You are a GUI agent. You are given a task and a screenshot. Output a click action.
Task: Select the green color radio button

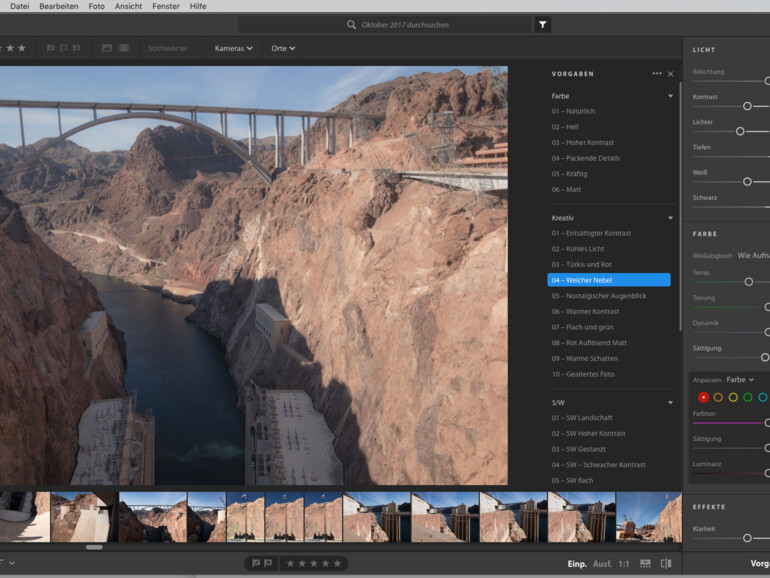tap(747, 397)
